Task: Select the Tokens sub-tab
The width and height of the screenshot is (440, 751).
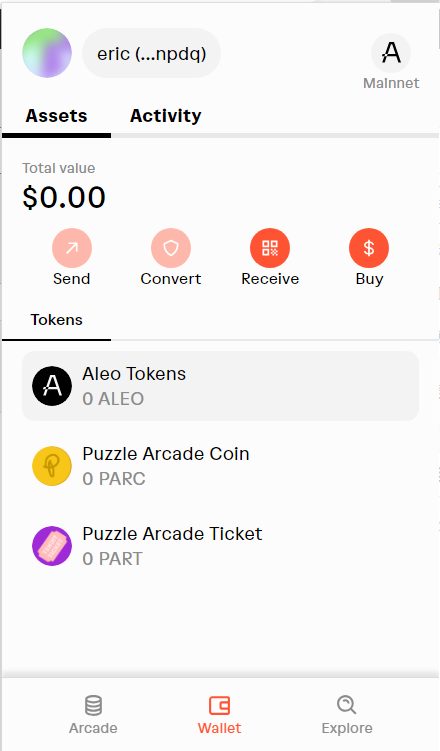Action: coord(56,320)
